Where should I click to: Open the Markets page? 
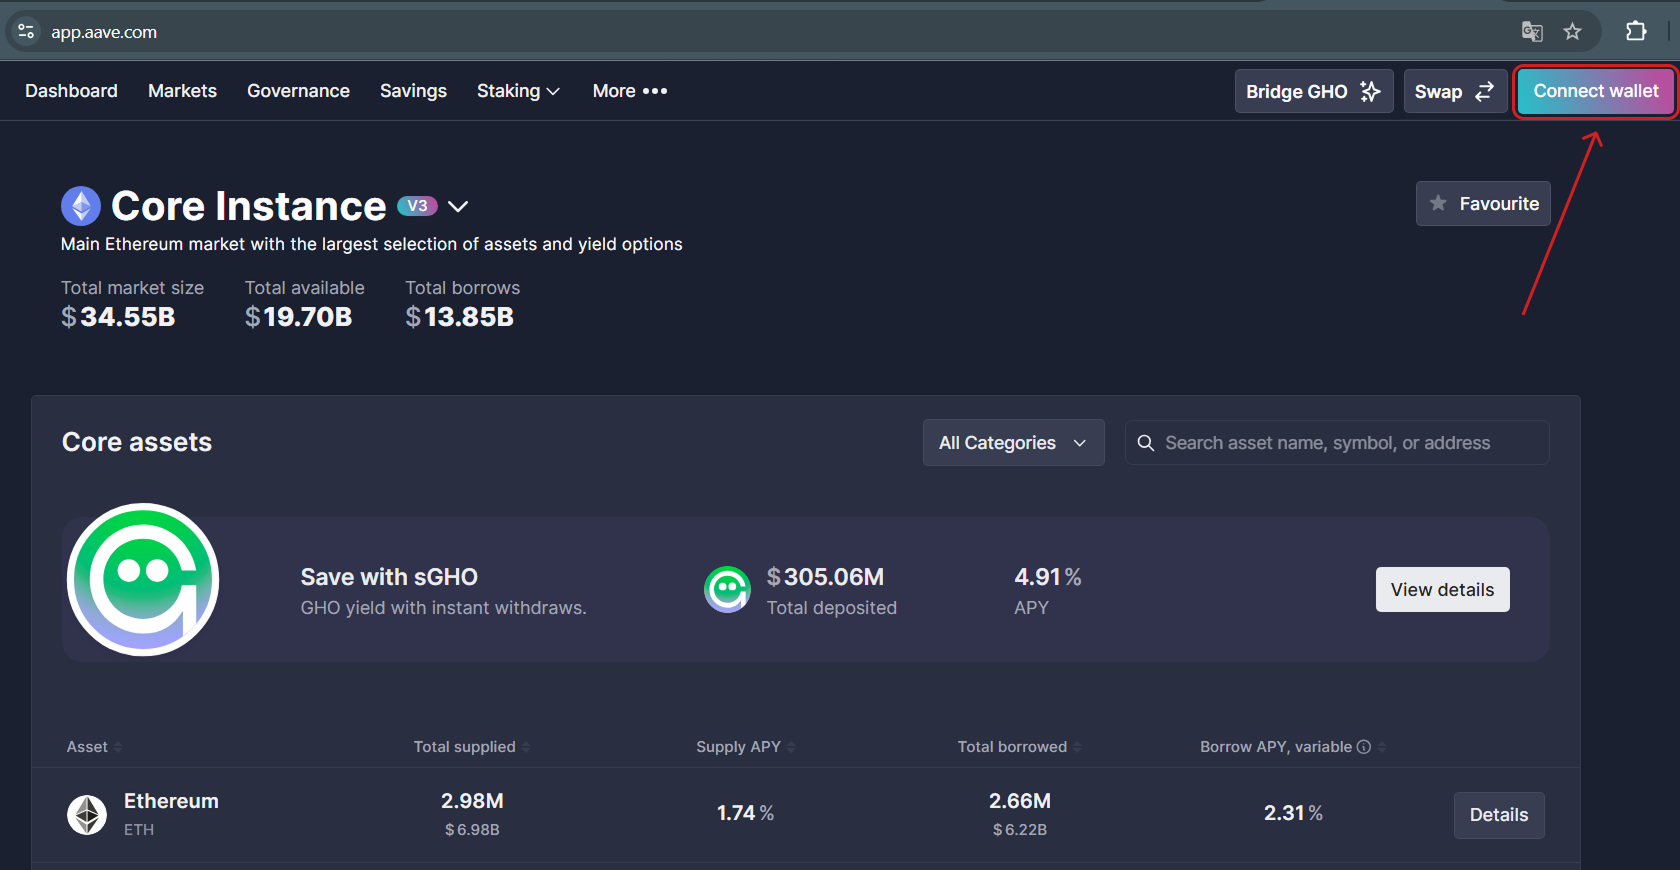click(x=182, y=91)
